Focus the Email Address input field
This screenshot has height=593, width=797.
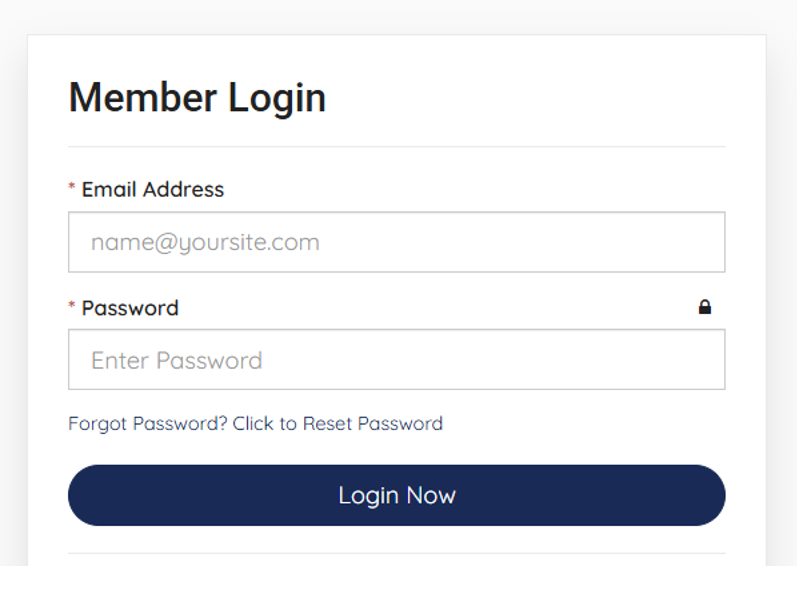click(x=396, y=242)
